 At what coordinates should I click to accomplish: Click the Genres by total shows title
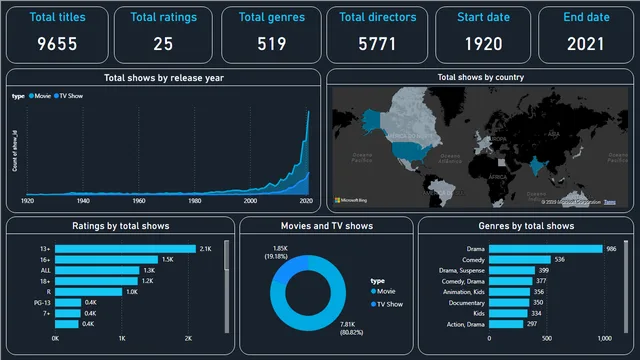[526, 226]
